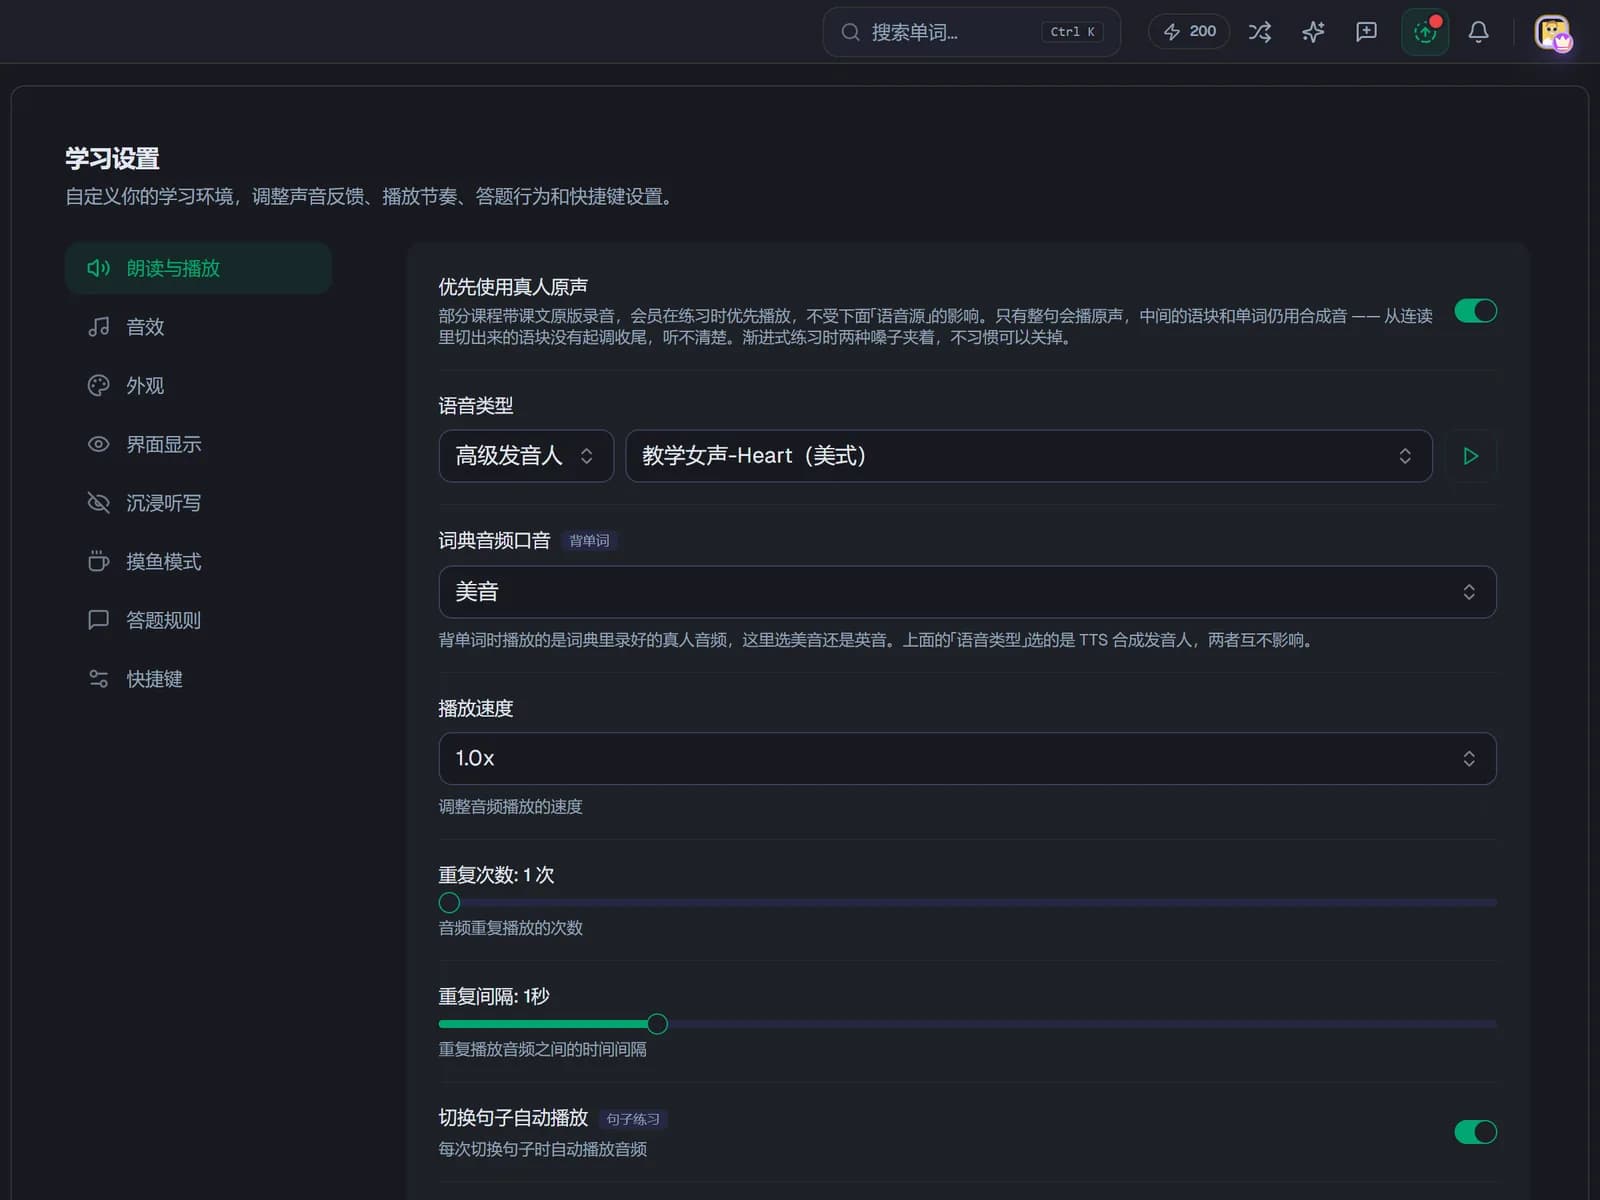The image size is (1600, 1200).
Task: Click the coffee cup icon beside 摸鱼模式
Action: [98, 561]
